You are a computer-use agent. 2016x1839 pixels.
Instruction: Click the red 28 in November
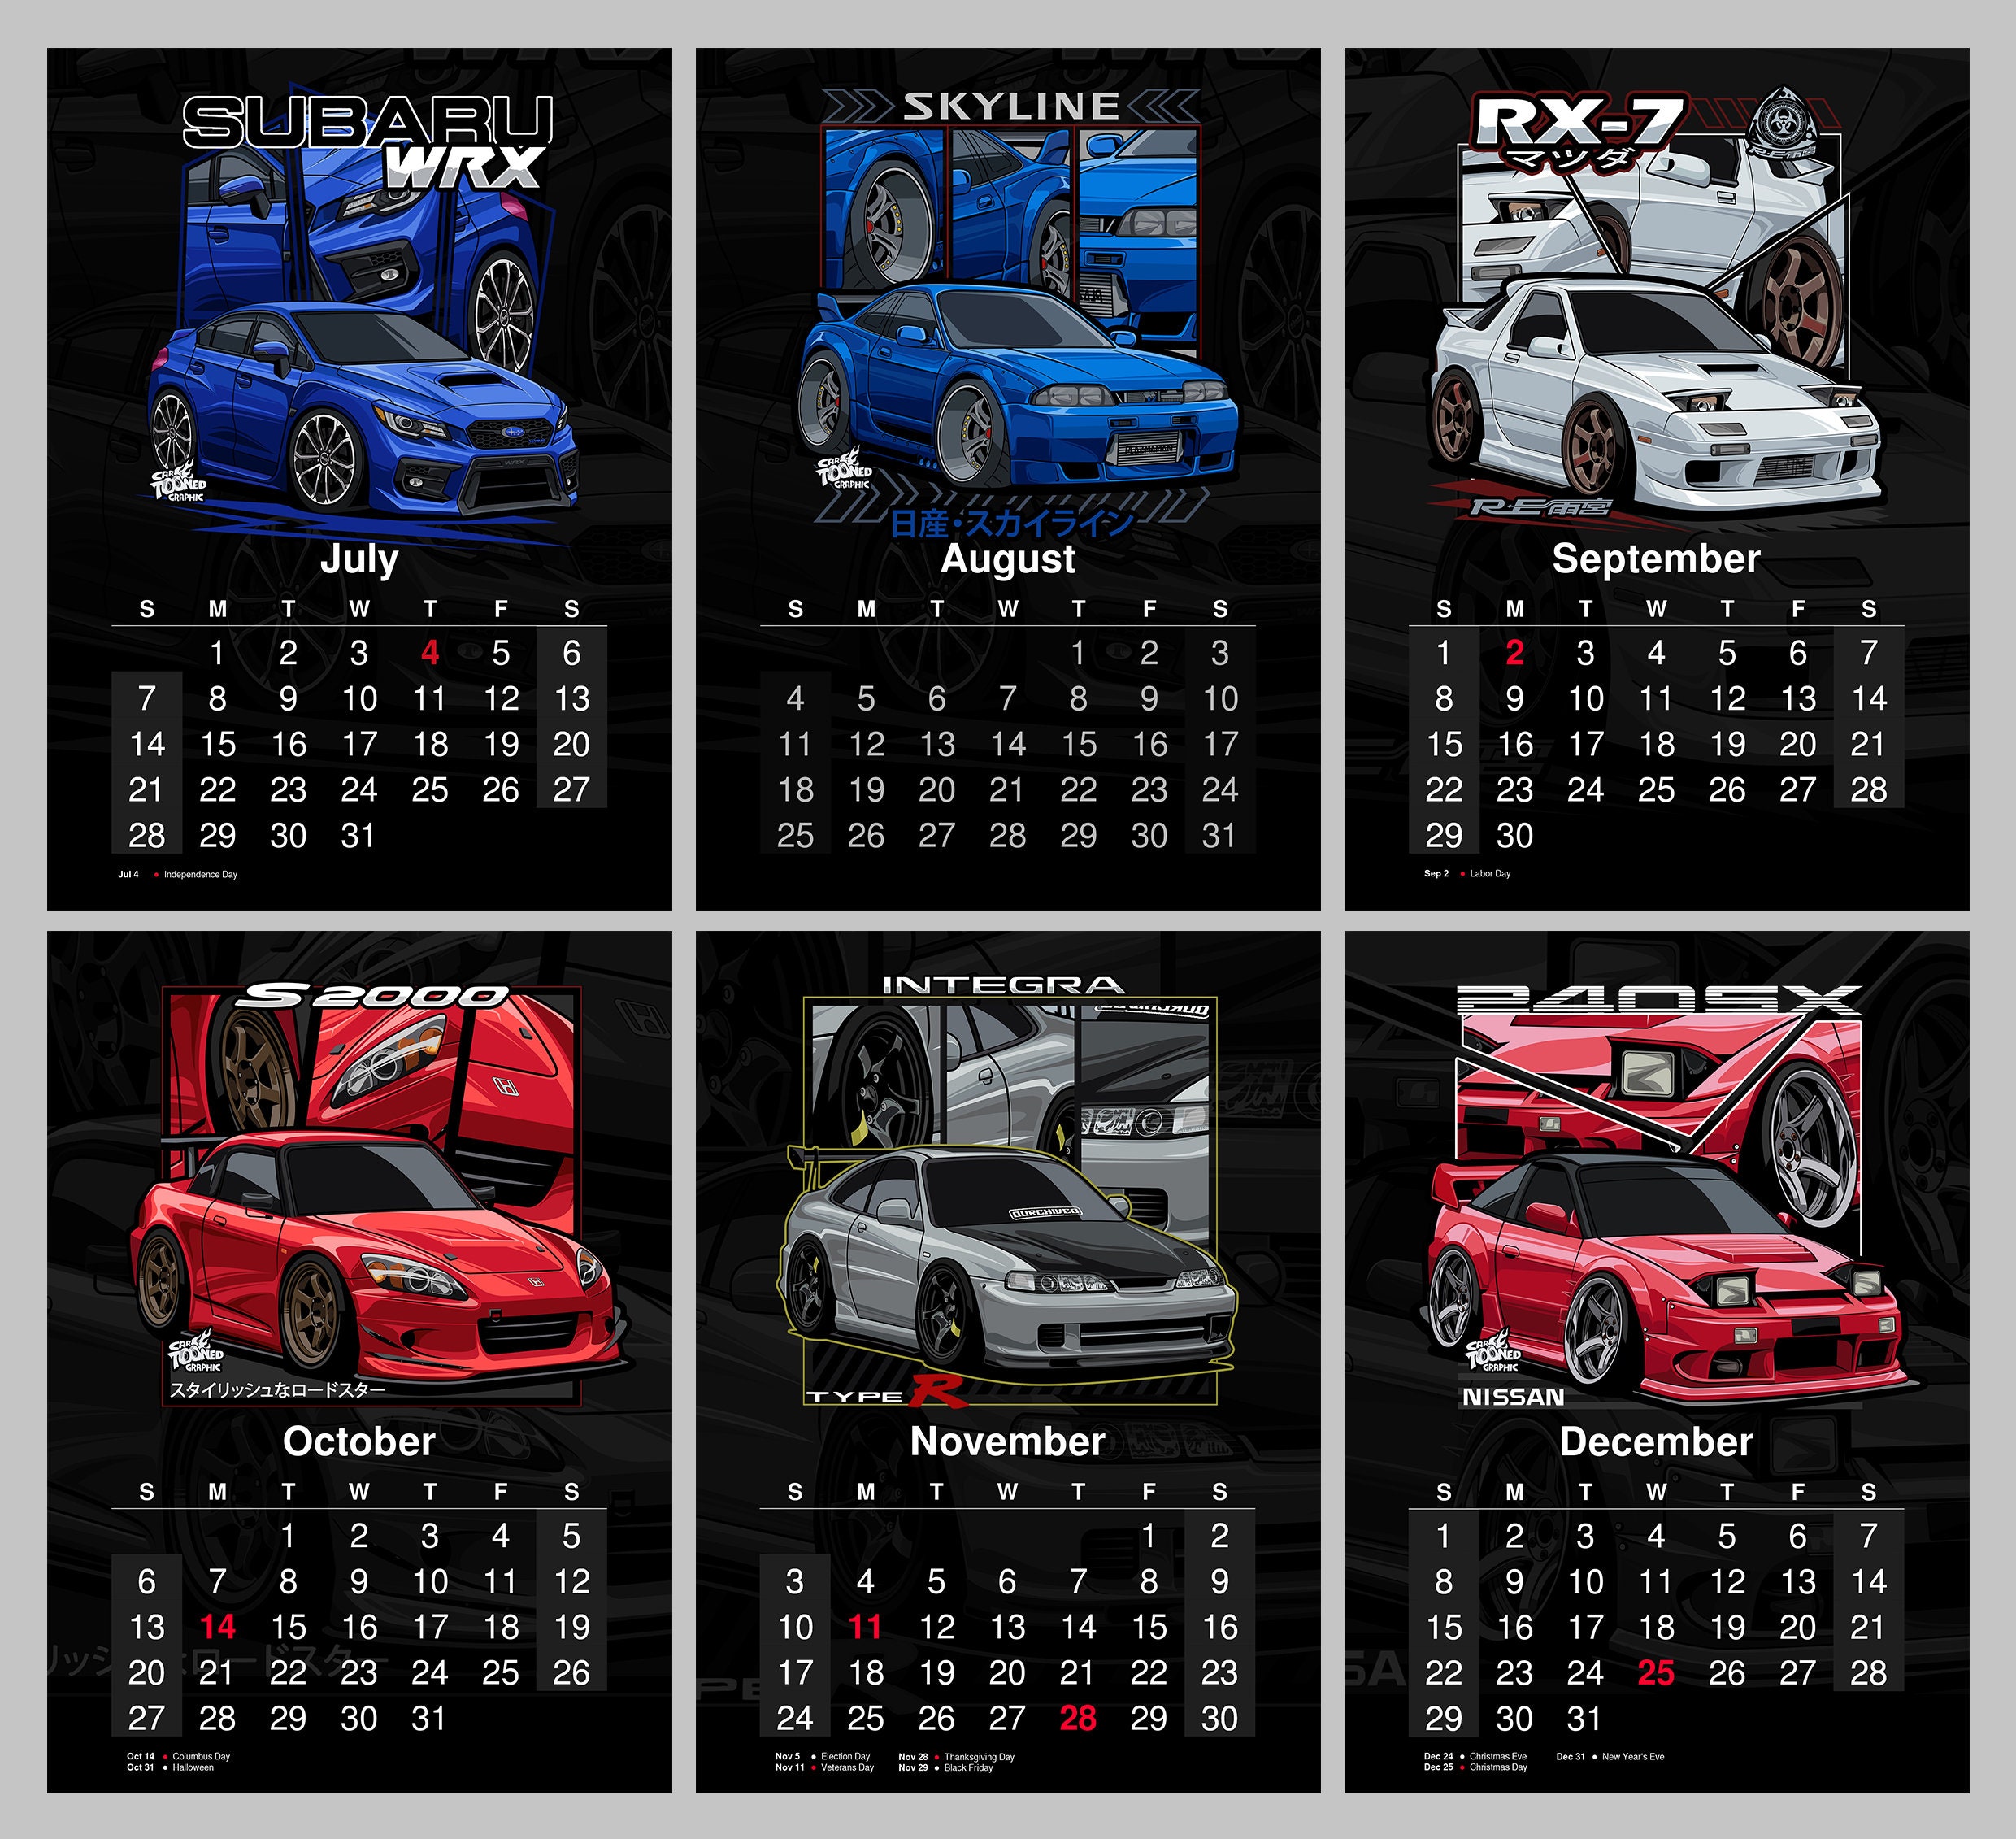(x=1078, y=1718)
